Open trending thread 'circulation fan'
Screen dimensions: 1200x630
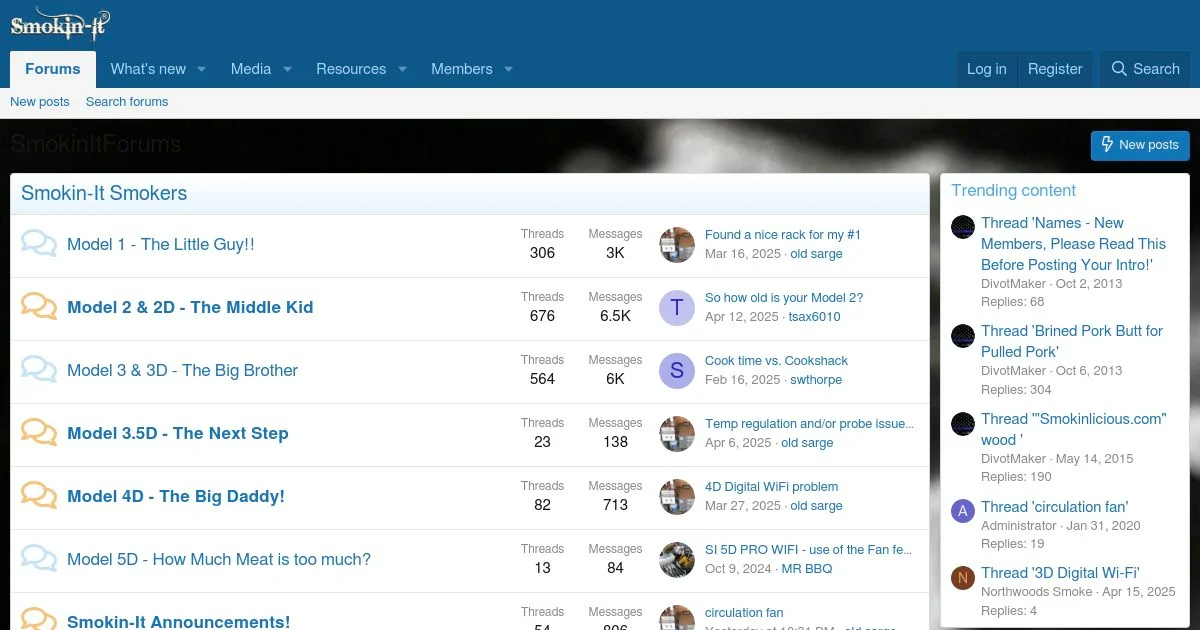(x=1054, y=507)
